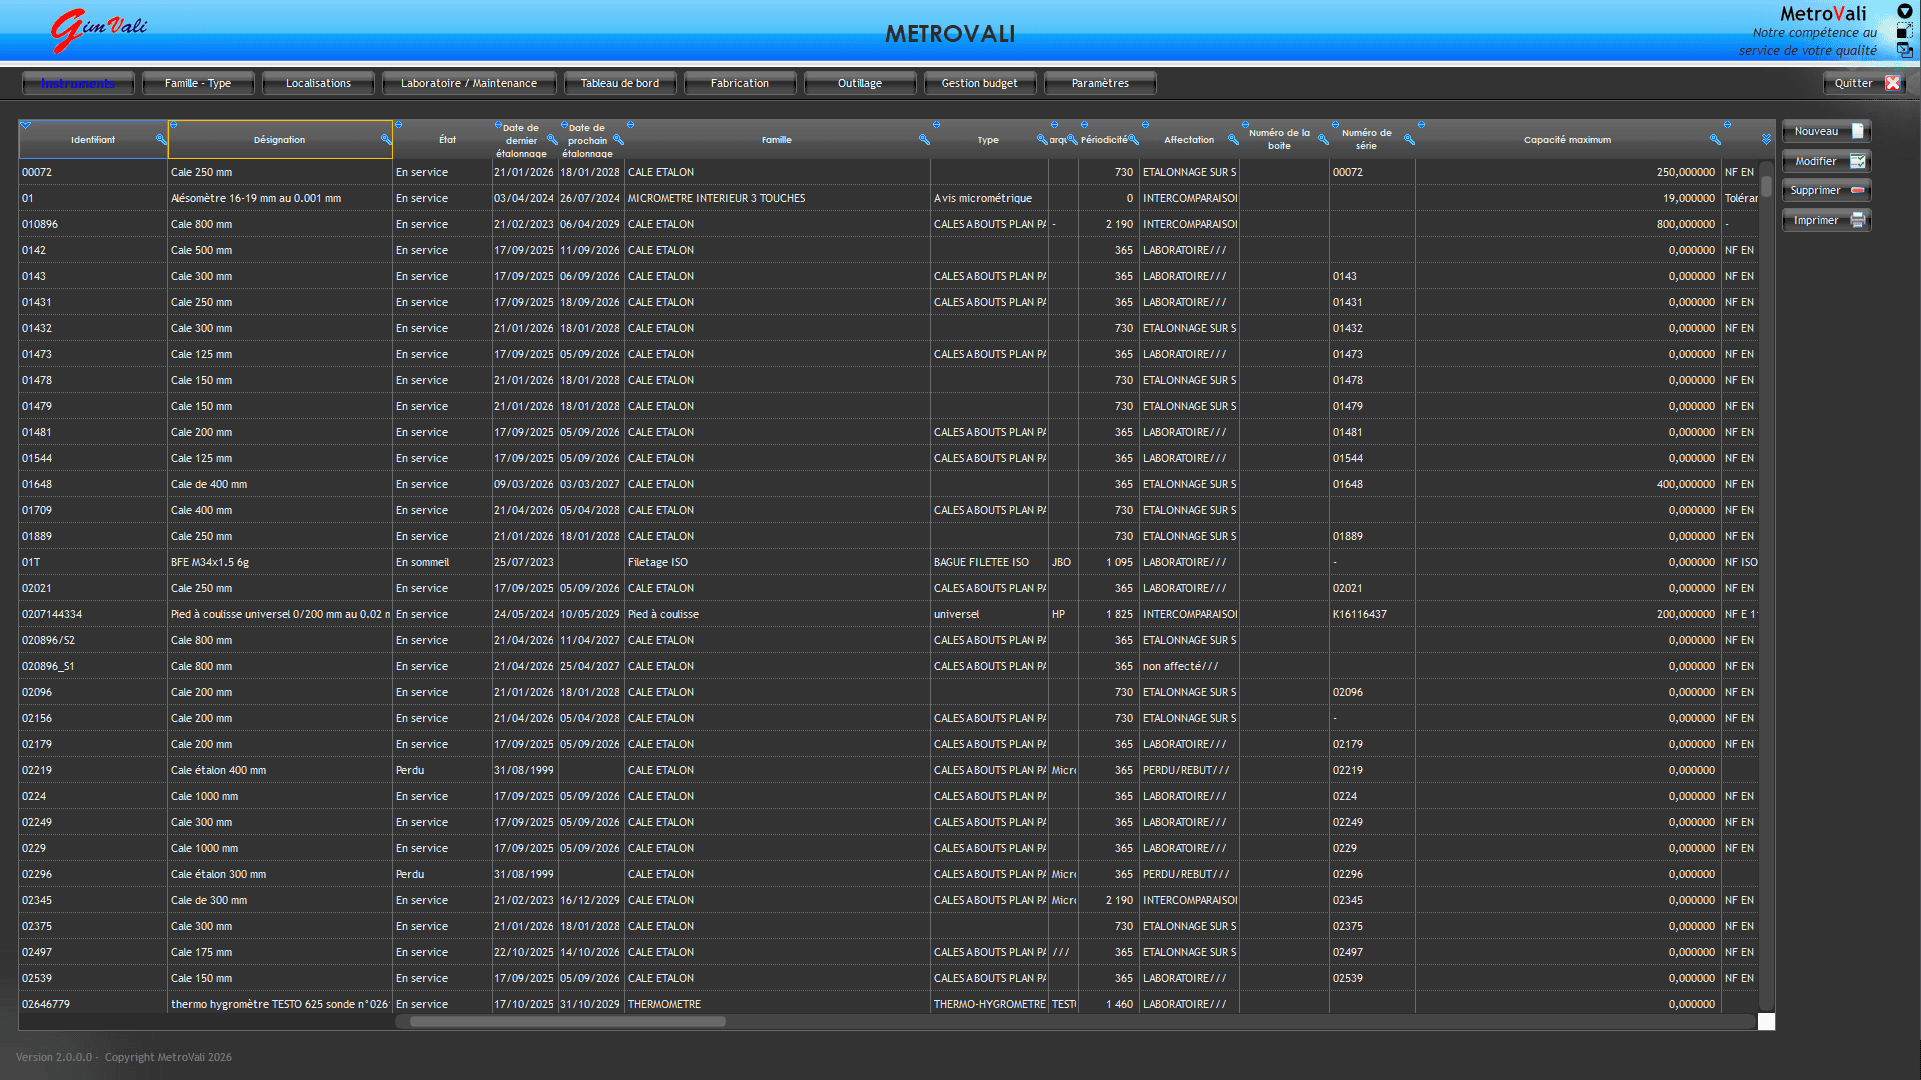The width and height of the screenshot is (1921, 1080).
Task: Switch to the Famille - Type tab
Action: click(x=198, y=83)
